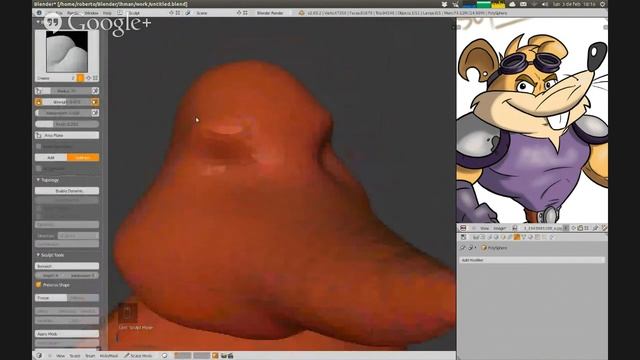640x360 pixels.
Task: Click the Remesh button in Sculpt Tools
Action: [x=67, y=266]
